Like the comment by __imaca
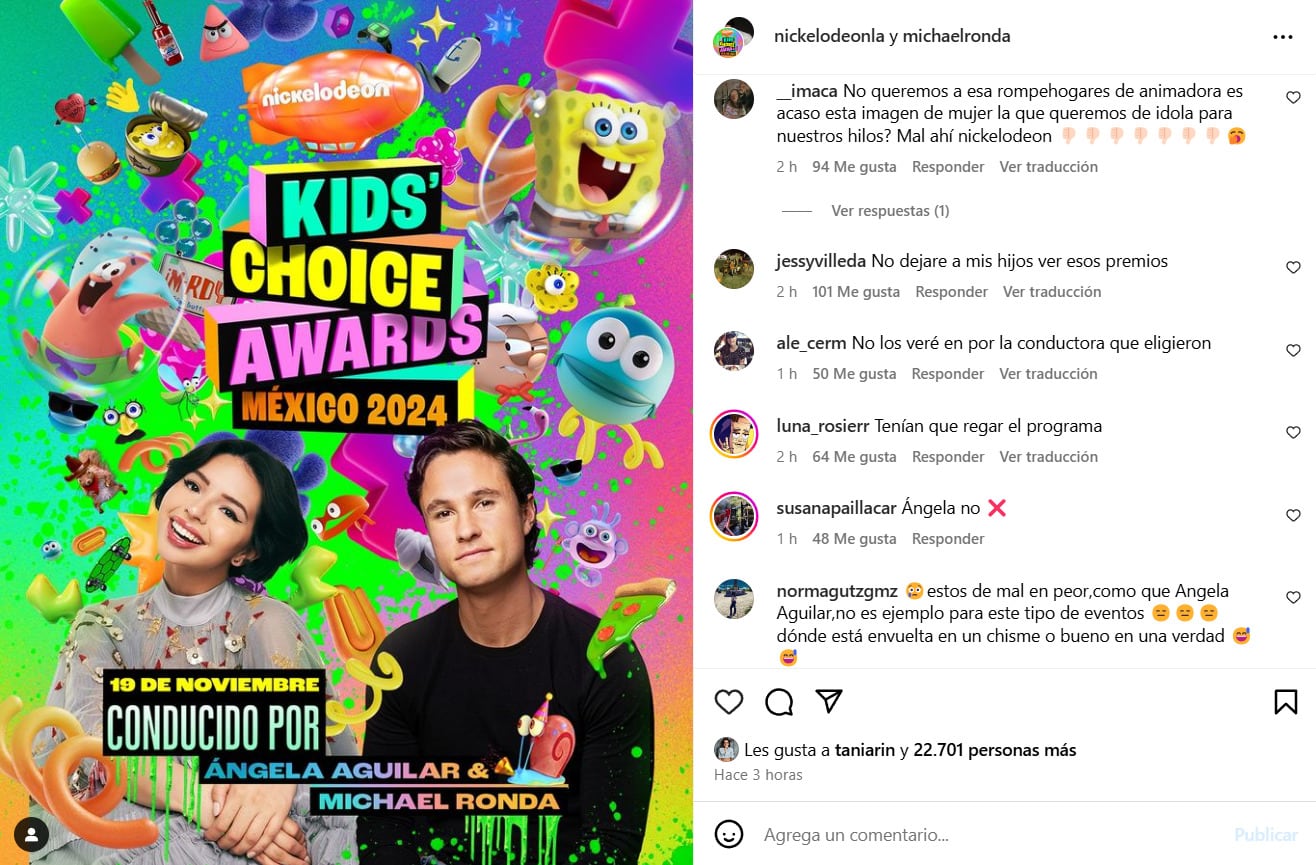 pyautogui.click(x=1293, y=98)
